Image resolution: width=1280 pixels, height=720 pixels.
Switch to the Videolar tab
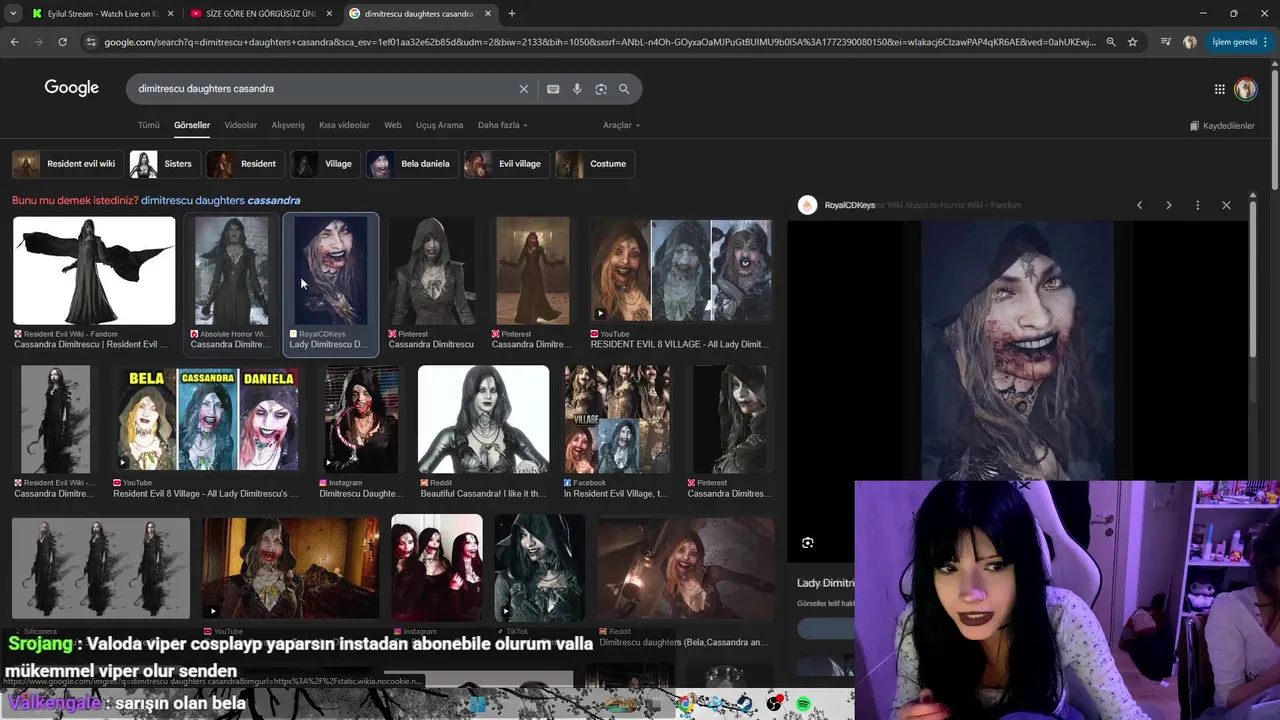pos(241,125)
